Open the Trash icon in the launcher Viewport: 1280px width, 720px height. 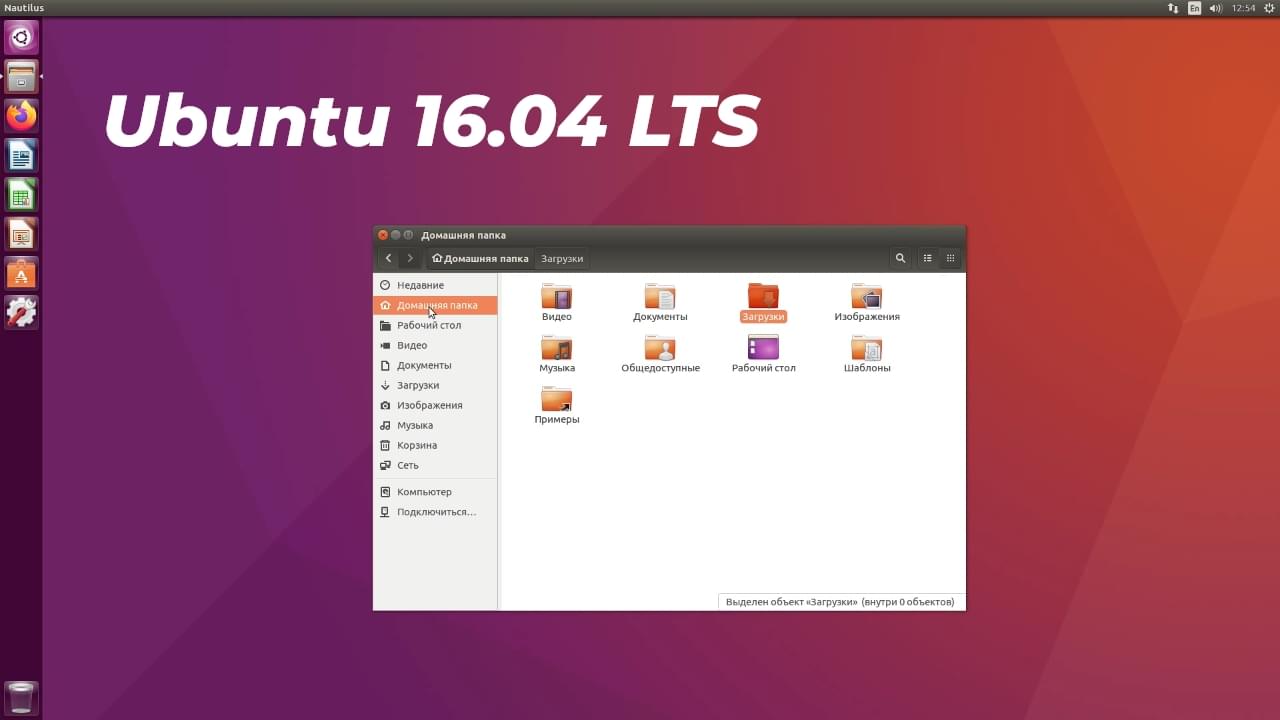tap(21, 698)
